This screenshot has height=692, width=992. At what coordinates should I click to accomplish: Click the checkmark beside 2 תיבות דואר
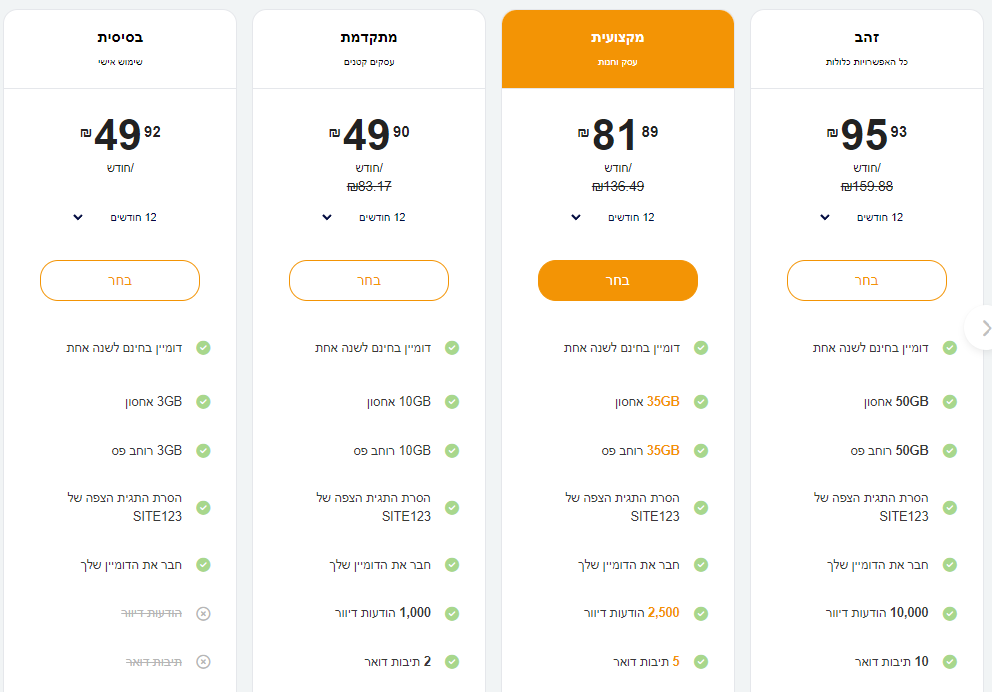point(452,662)
